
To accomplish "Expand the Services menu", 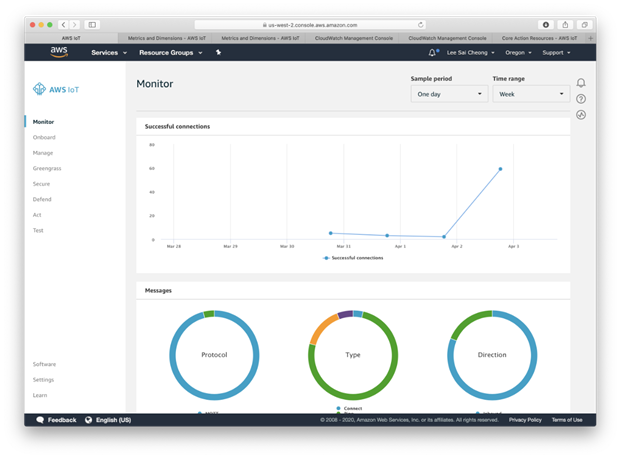I will tap(109, 53).
